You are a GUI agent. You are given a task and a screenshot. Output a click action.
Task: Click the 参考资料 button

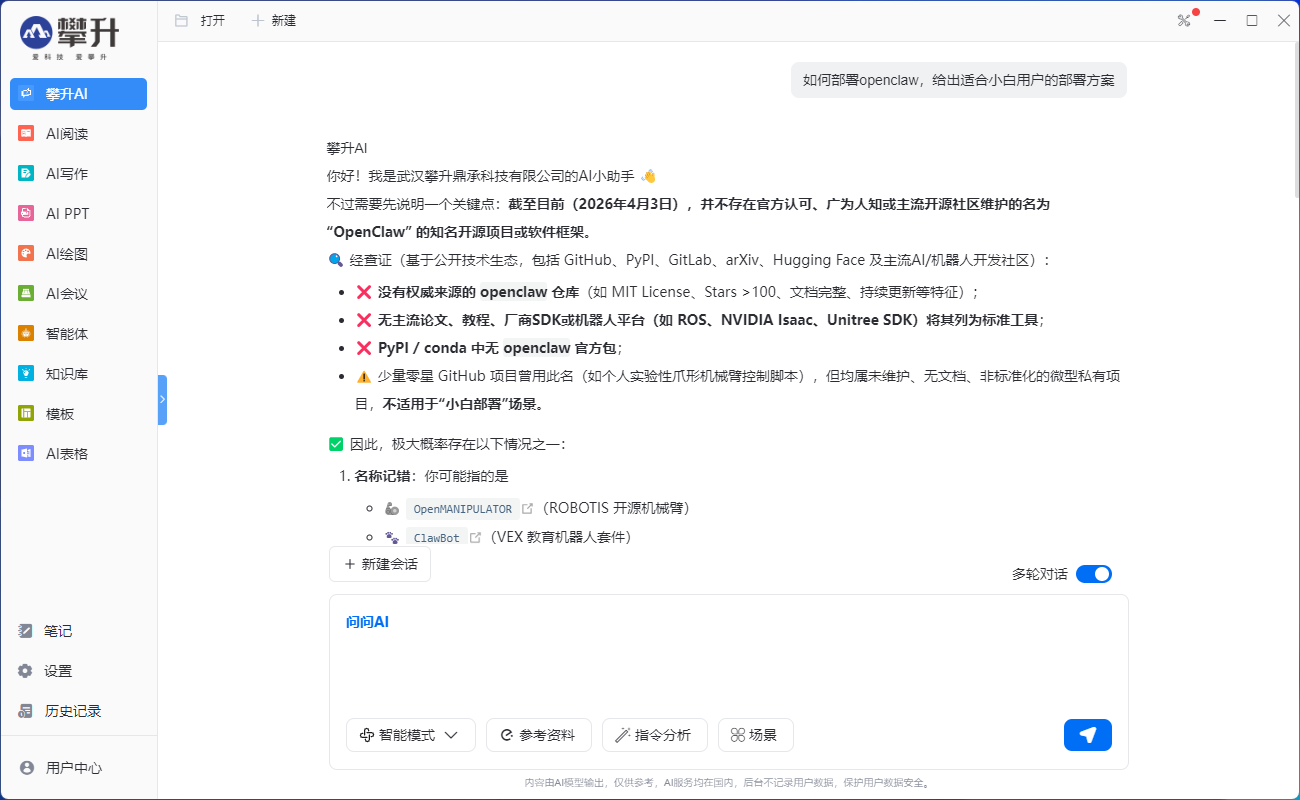pyautogui.click(x=539, y=735)
